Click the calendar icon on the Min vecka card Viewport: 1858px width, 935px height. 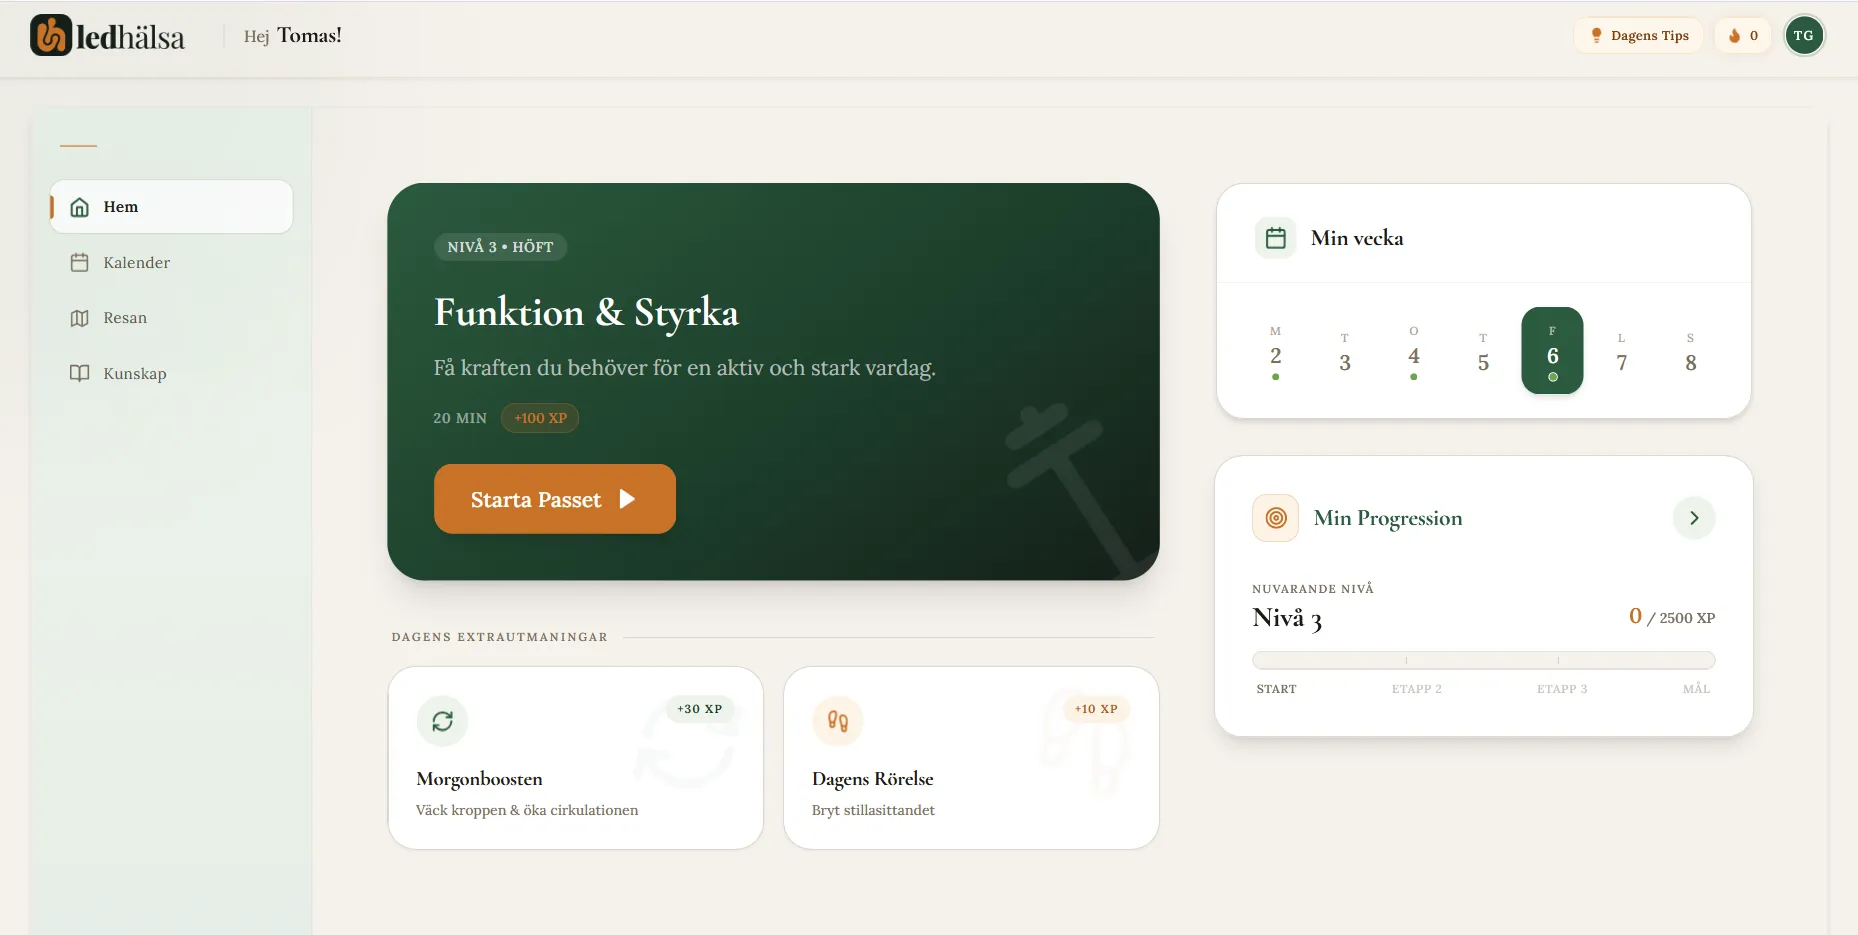[1275, 238]
